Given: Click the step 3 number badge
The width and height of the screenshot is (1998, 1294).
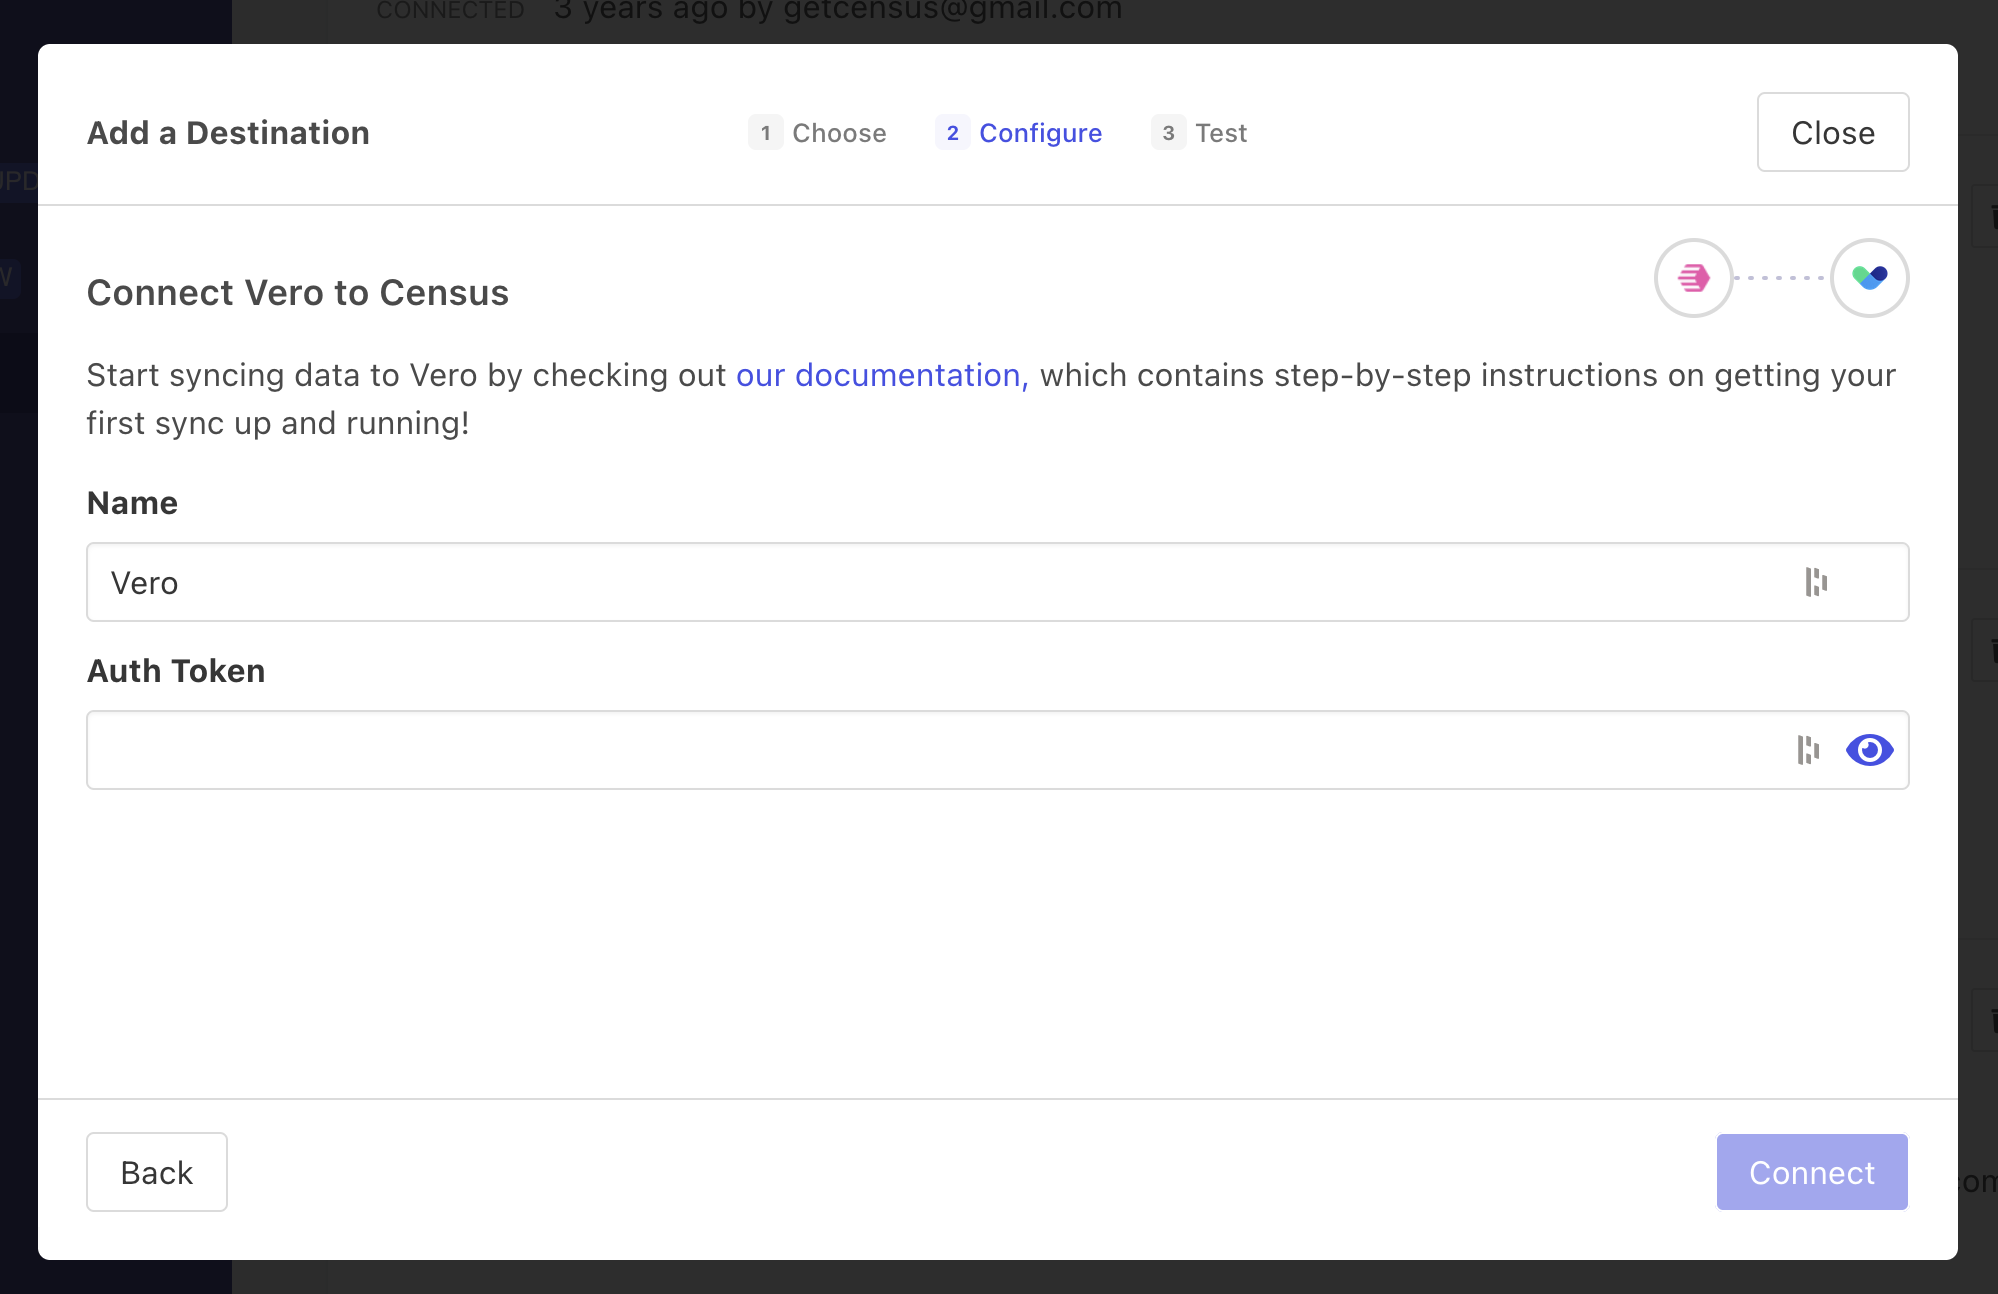Looking at the screenshot, I should 1168,133.
